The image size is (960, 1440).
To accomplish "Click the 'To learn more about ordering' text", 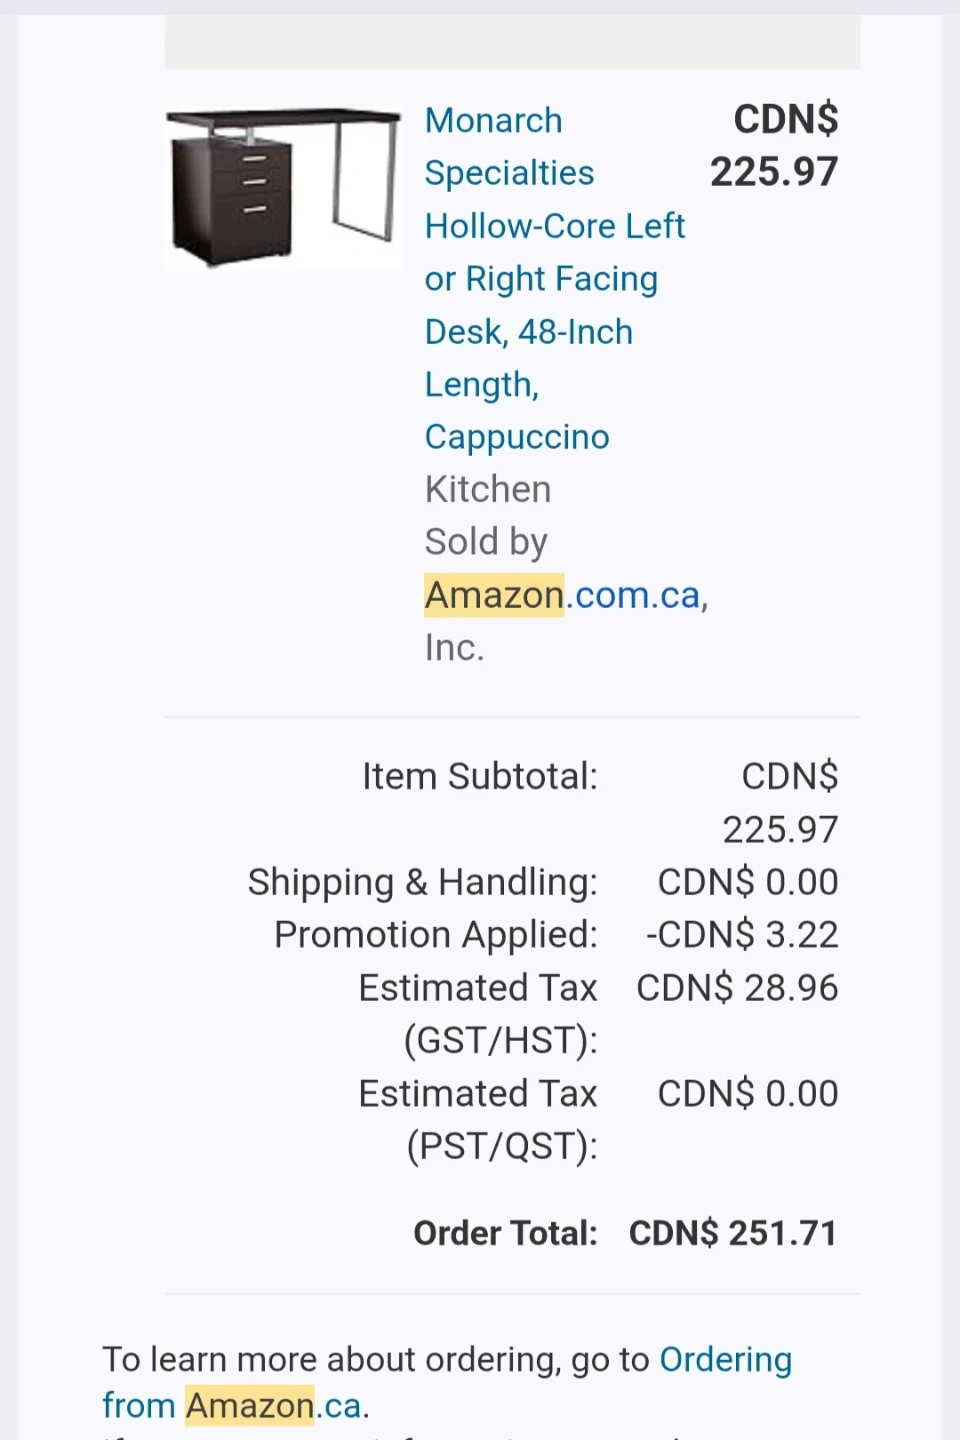I will [x=375, y=1360].
